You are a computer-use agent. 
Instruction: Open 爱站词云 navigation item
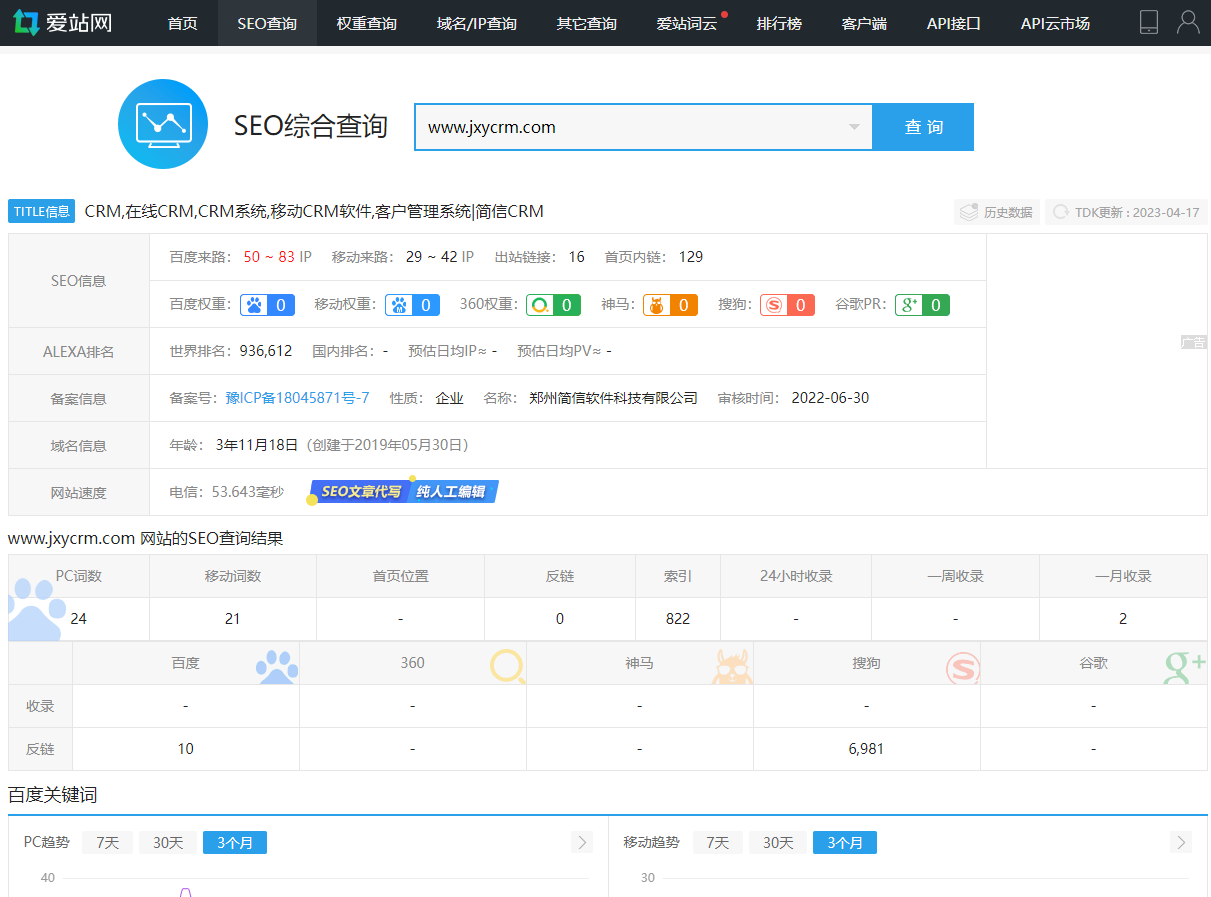[687, 23]
